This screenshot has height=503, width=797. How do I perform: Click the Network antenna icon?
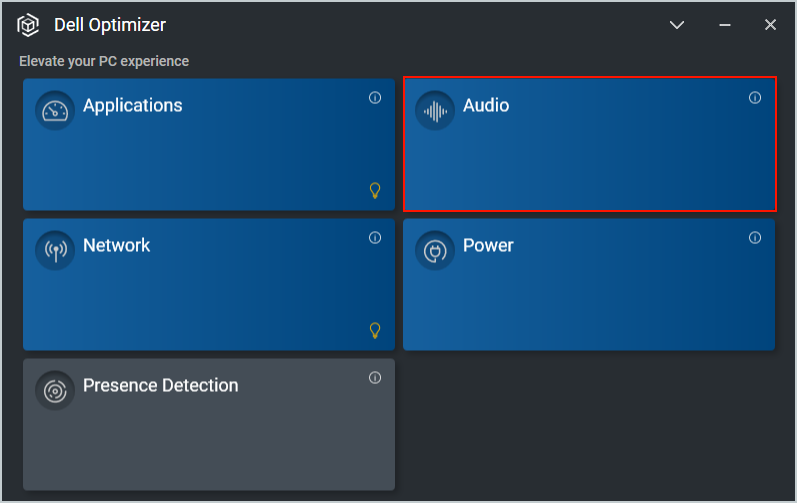[x=55, y=250]
